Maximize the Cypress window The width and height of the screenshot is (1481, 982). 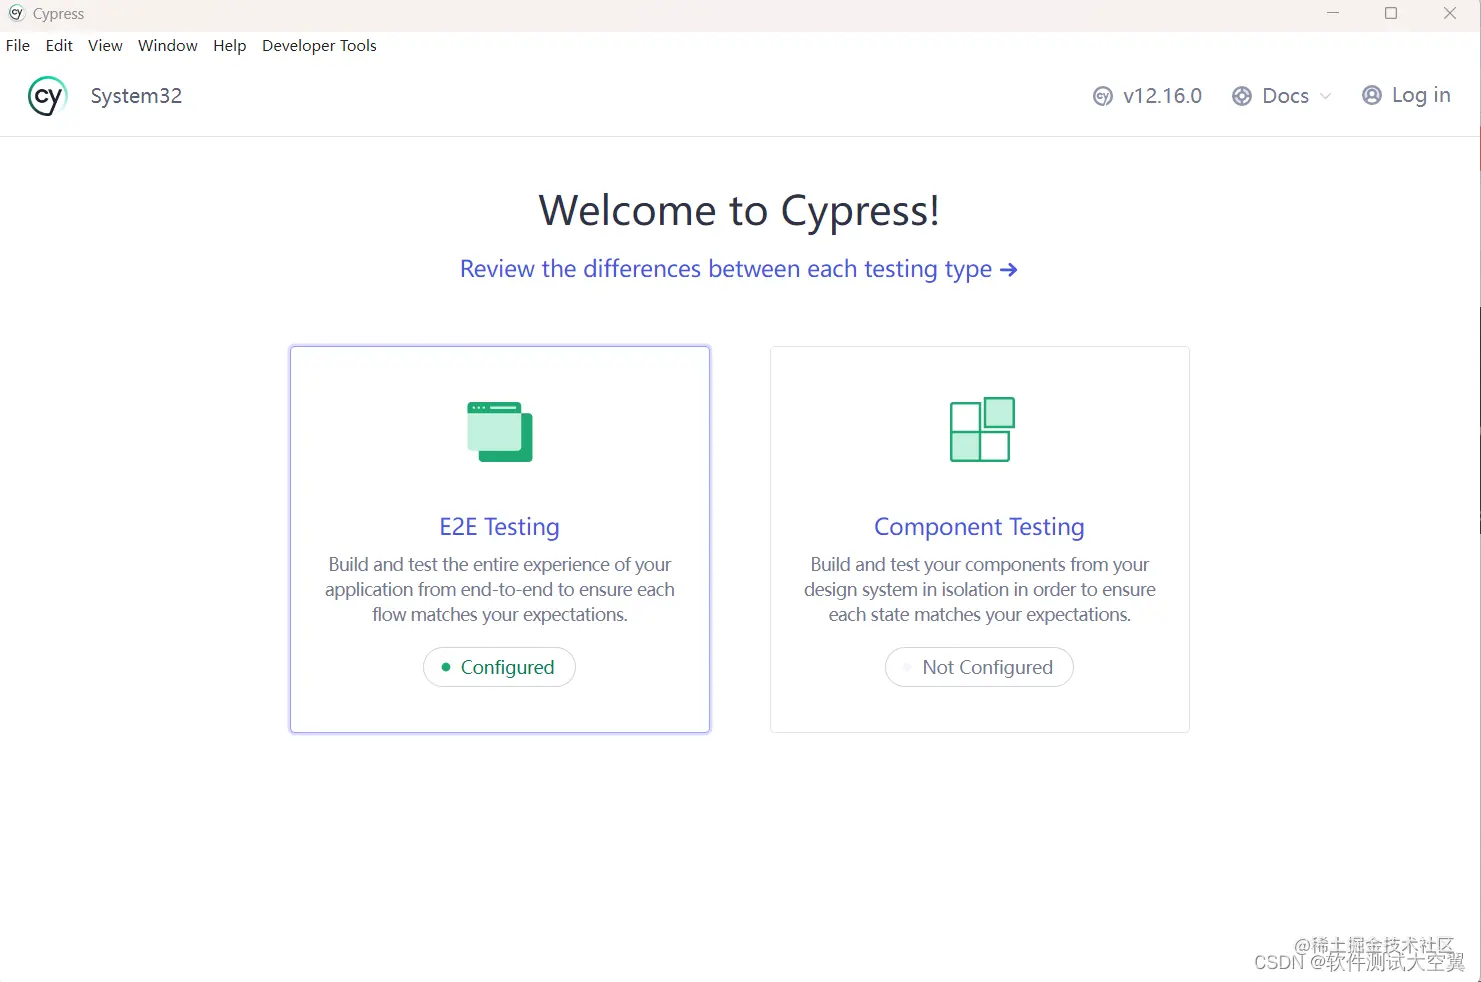1391,13
